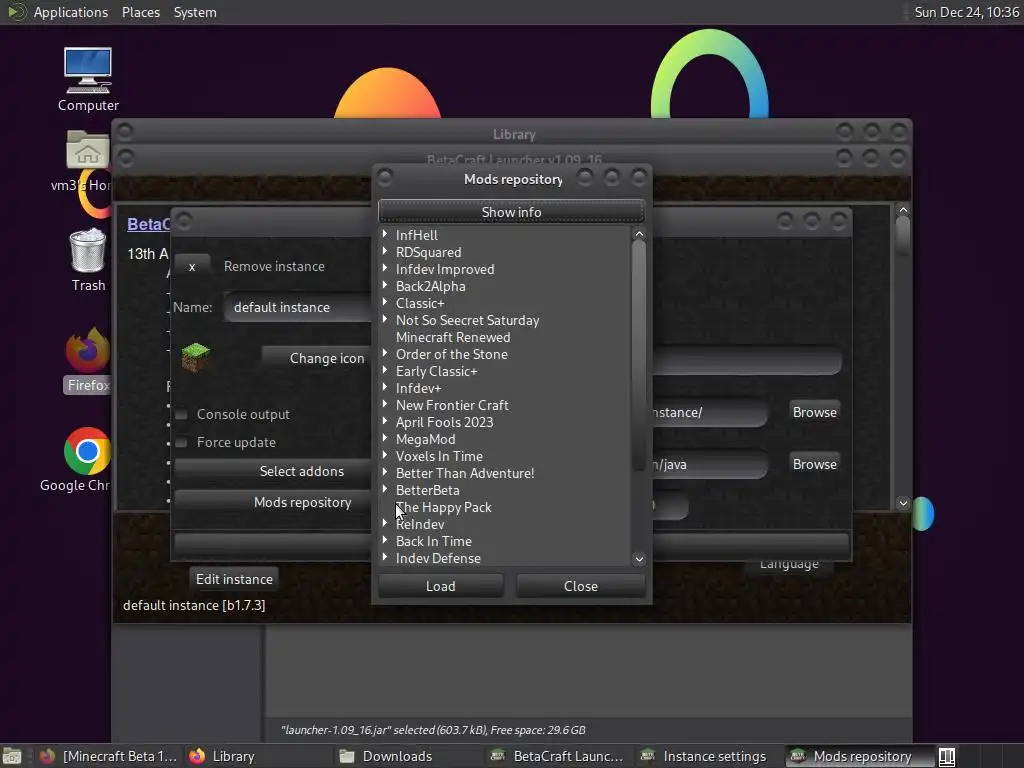The width and height of the screenshot is (1024, 768).
Task: Select ReIndev mod entry
Action: [420, 524]
